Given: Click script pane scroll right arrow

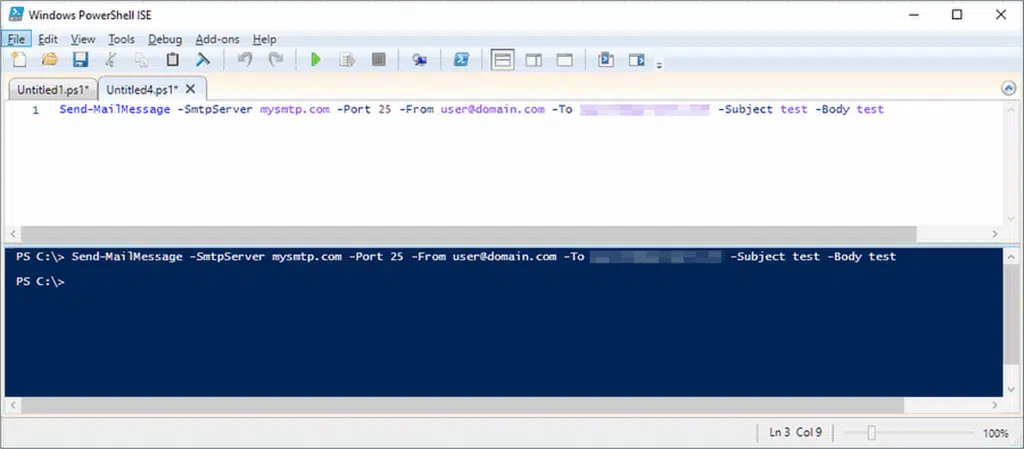Looking at the screenshot, I should pos(995,234).
